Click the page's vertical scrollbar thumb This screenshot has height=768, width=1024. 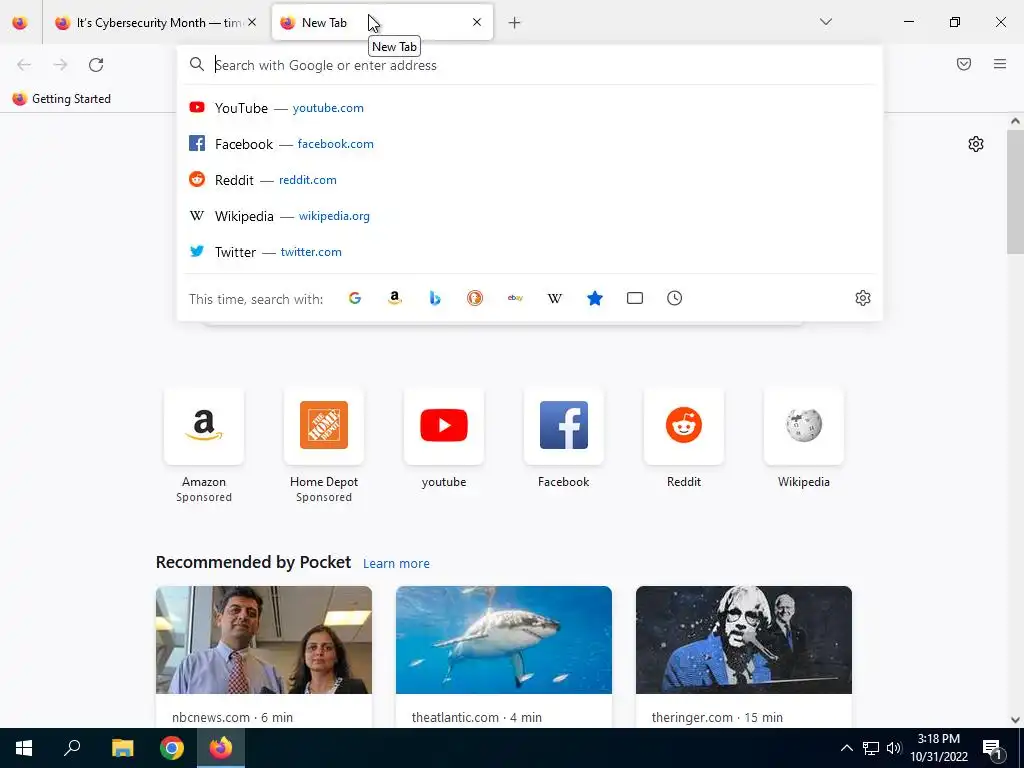click(1015, 191)
